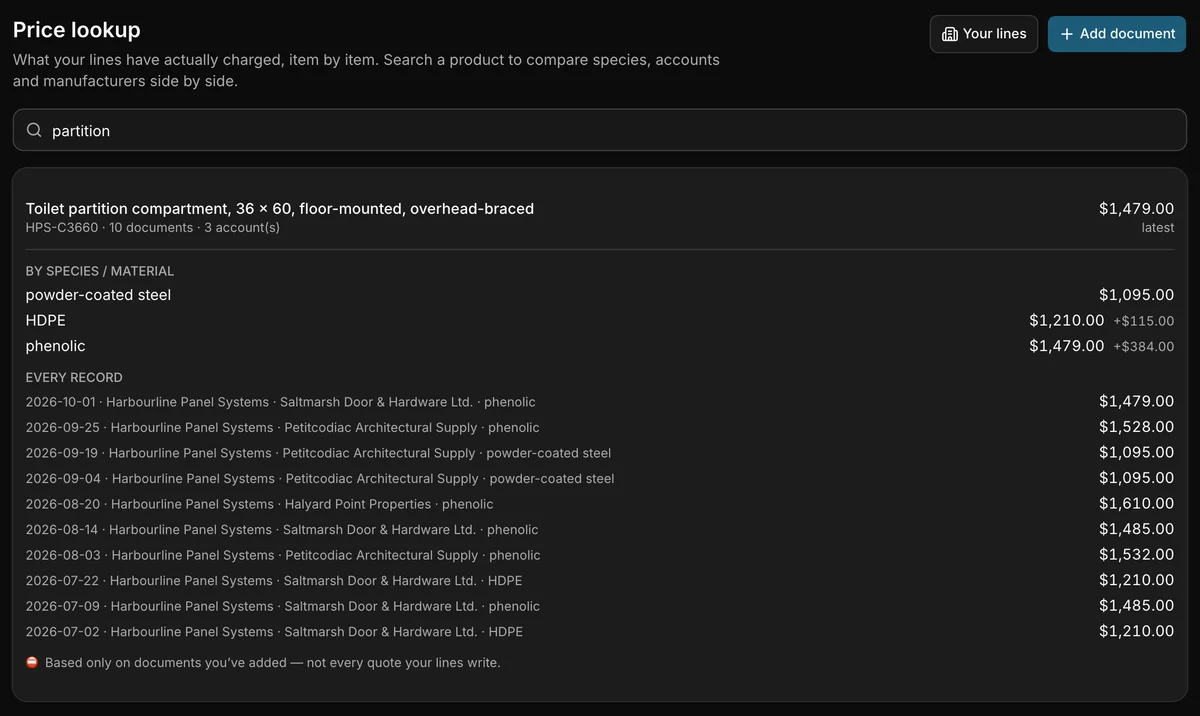
Task: Open the 2026-08-20 Halyard Point Properties record
Action: 600,504
